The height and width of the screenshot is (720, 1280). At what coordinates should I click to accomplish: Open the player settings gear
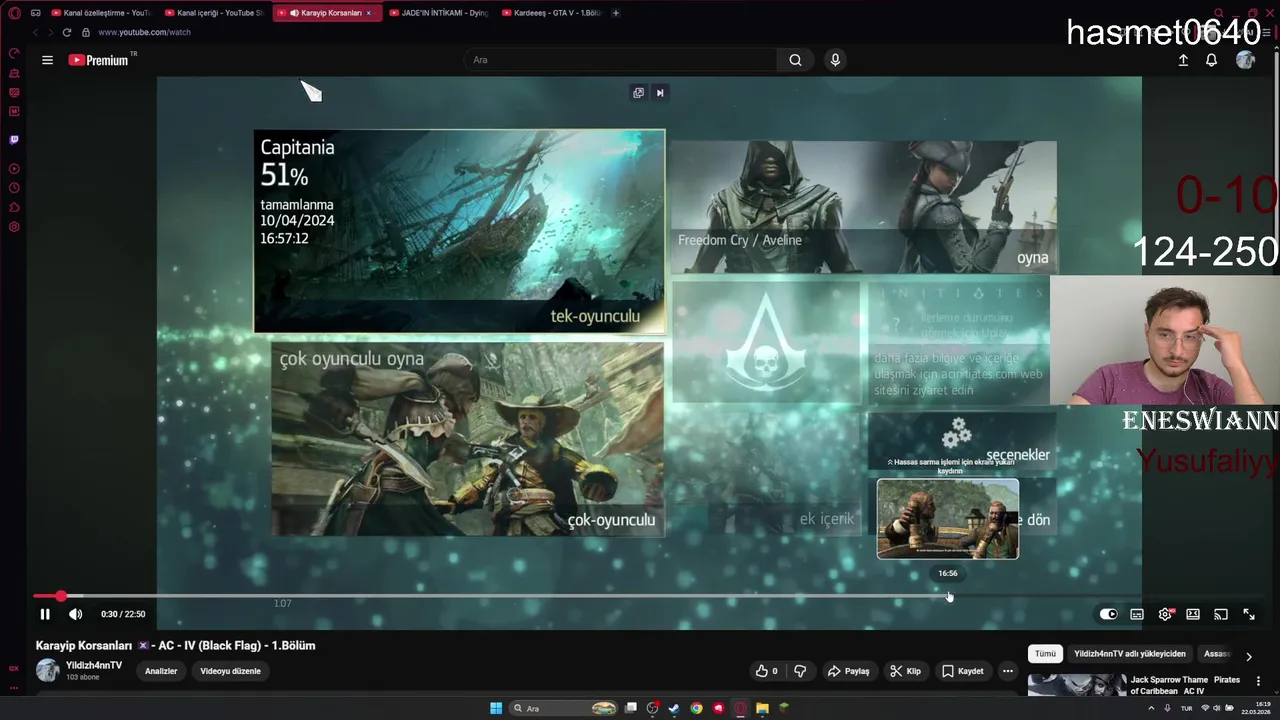click(x=1165, y=614)
